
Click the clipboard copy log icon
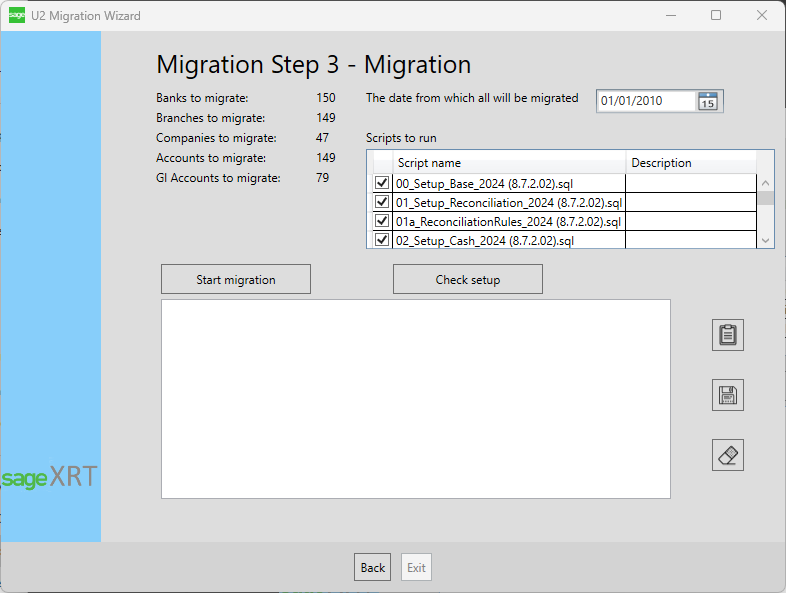pos(727,335)
